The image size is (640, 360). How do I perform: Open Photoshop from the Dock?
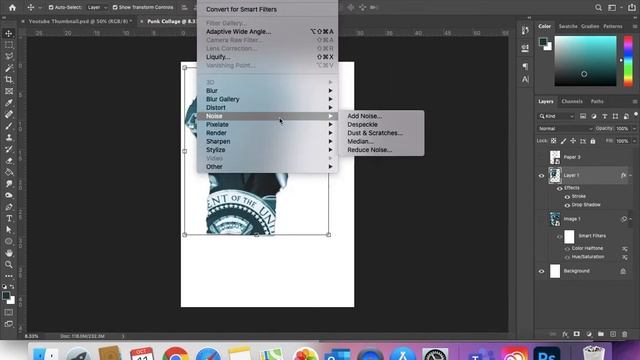pyautogui.click(x=547, y=353)
